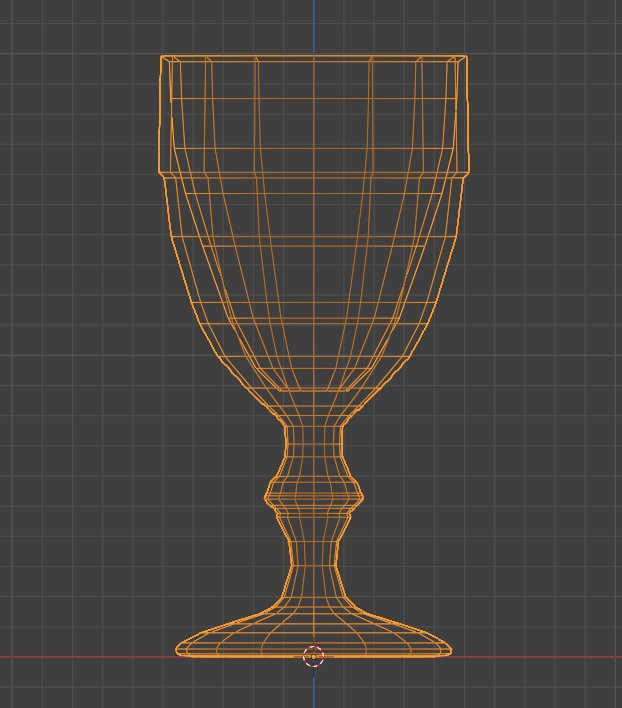
Task: Click the 3D cursor at the goblet base
Action: pos(314,657)
